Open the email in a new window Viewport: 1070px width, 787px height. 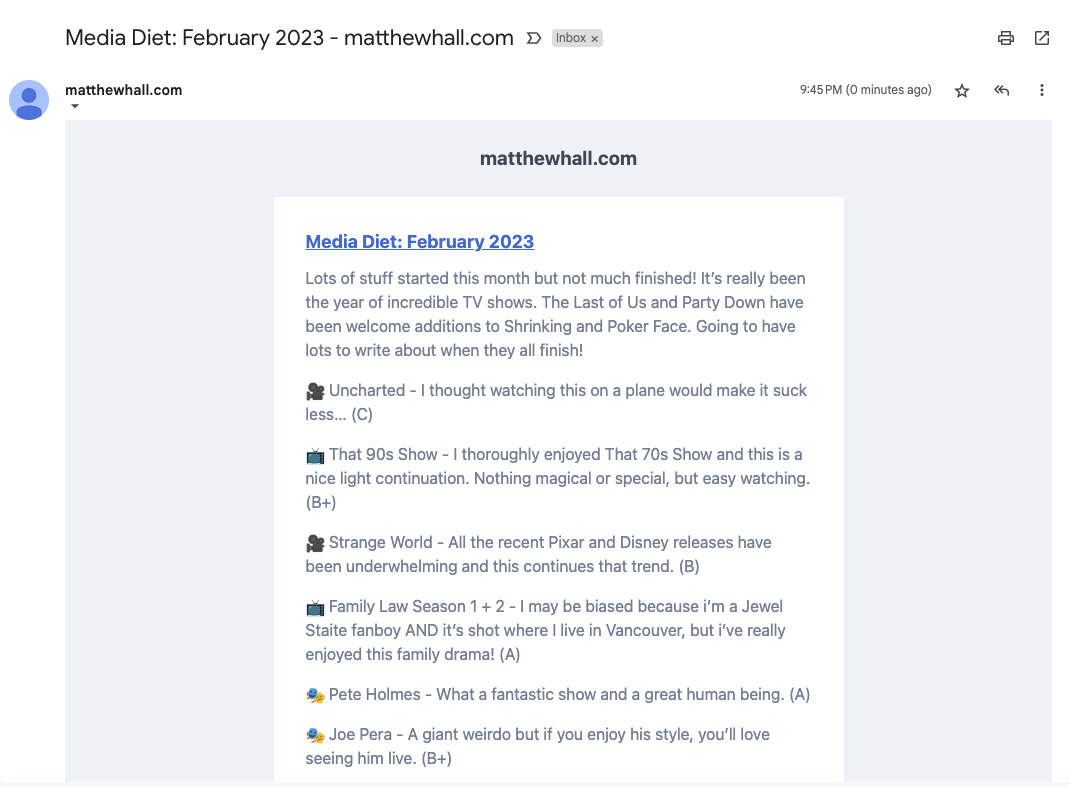pyautogui.click(x=1042, y=38)
